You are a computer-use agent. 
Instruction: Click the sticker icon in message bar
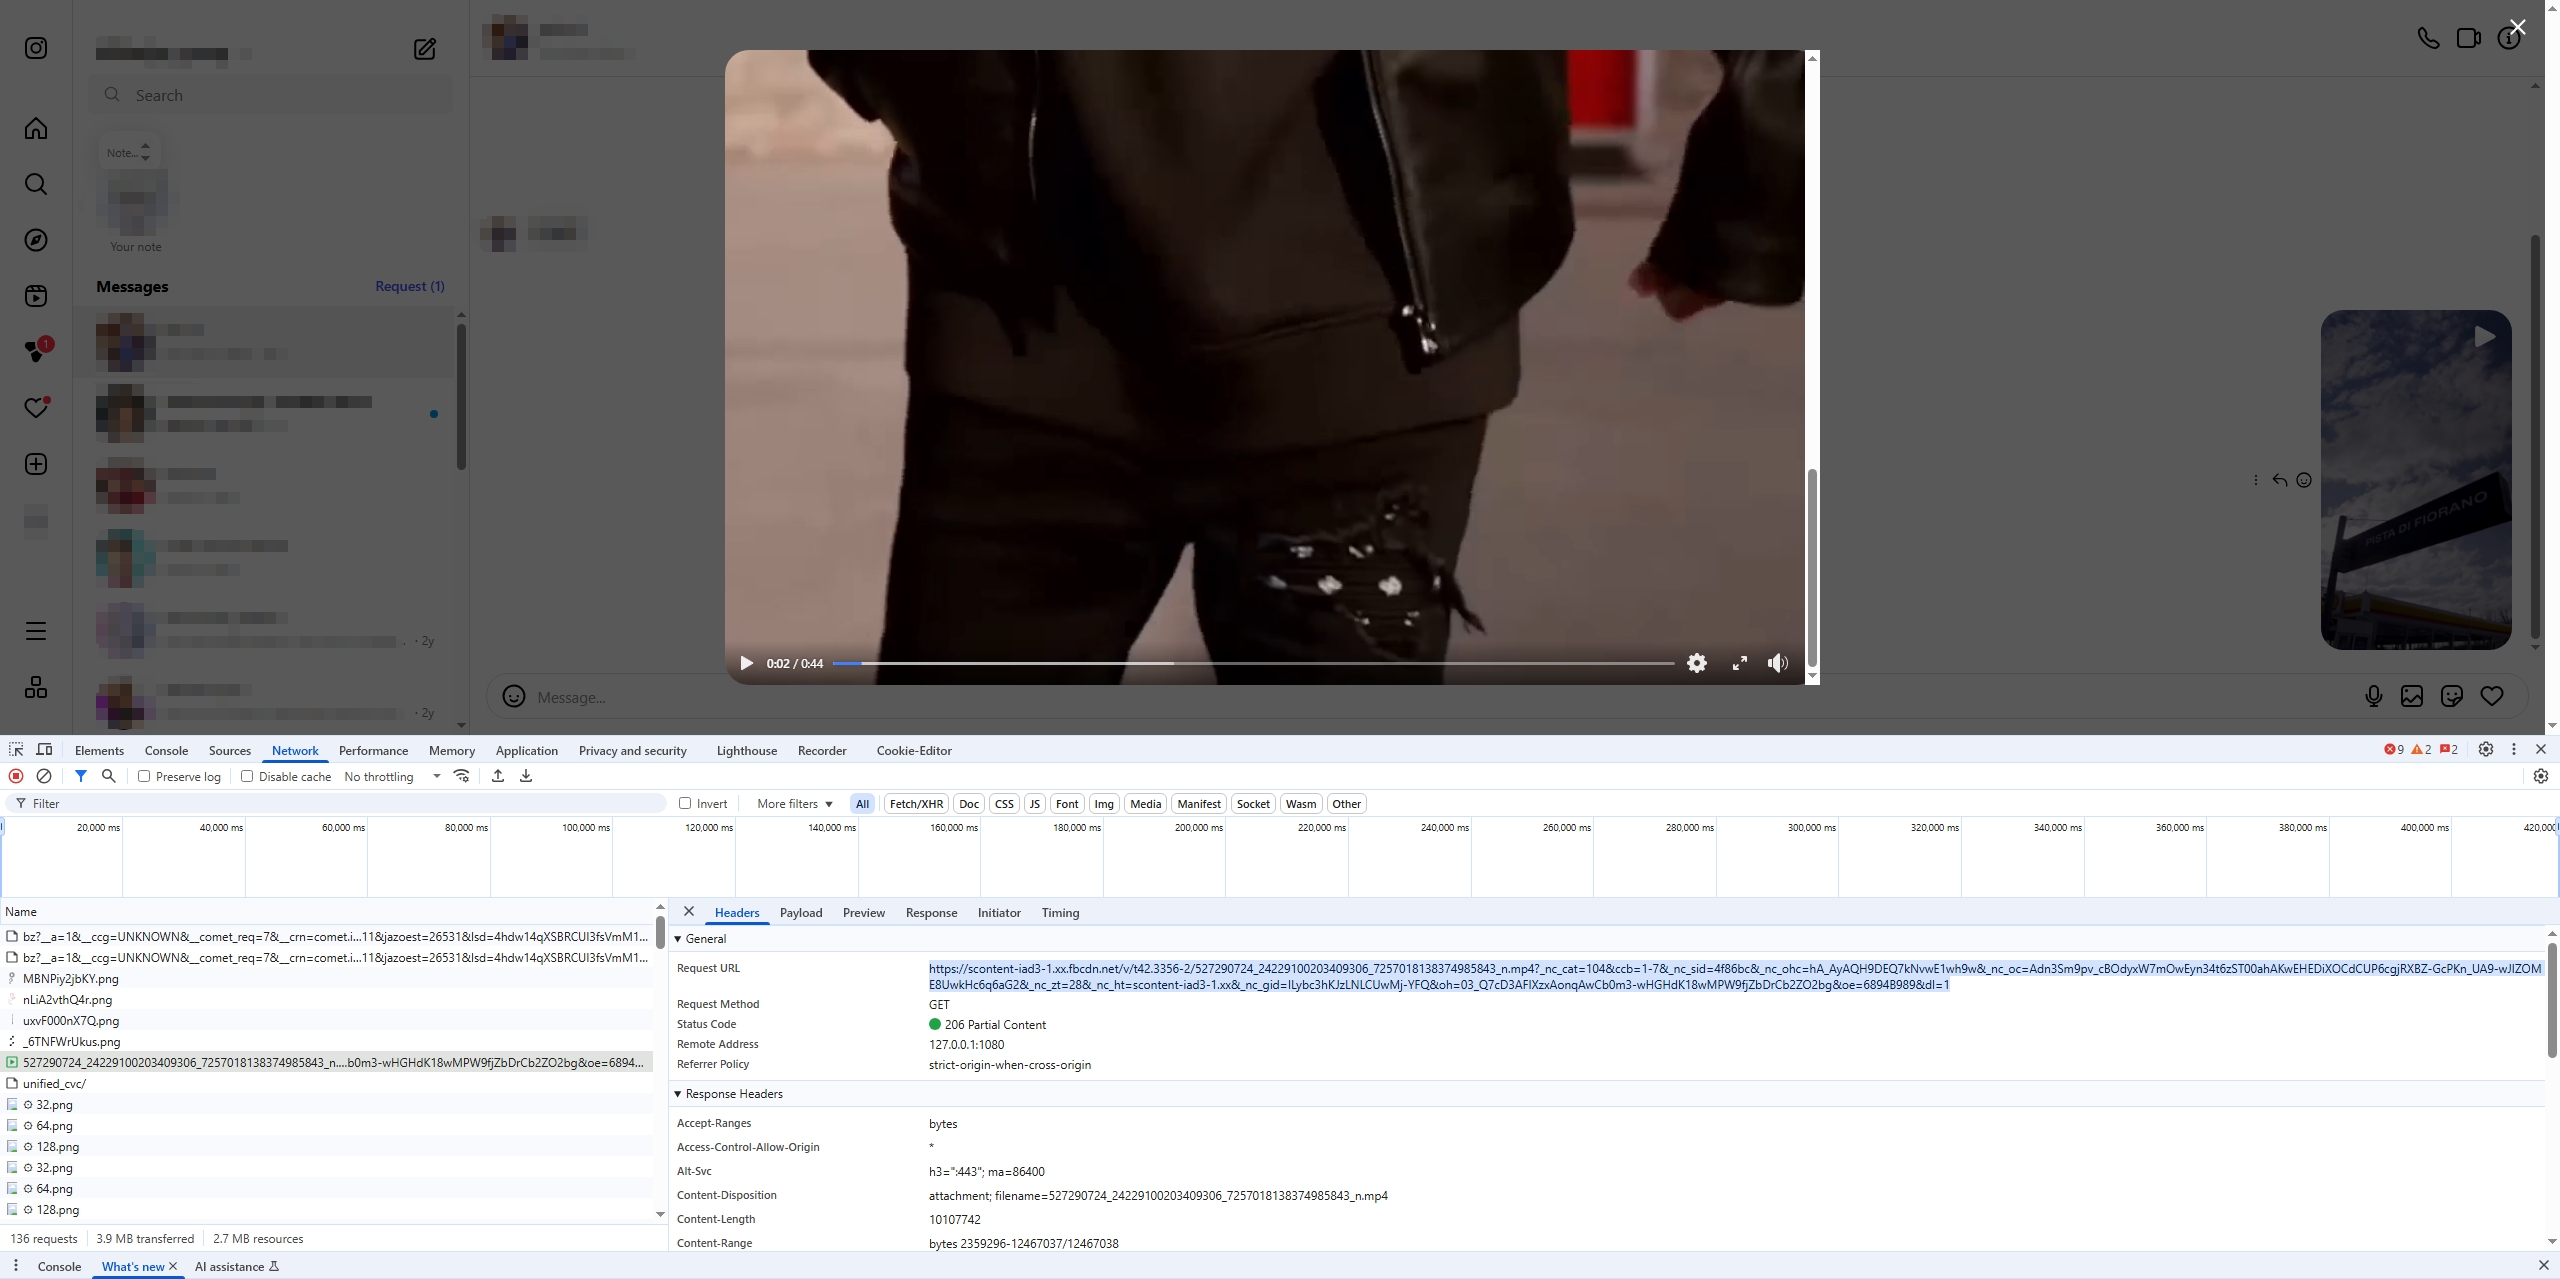[2452, 696]
